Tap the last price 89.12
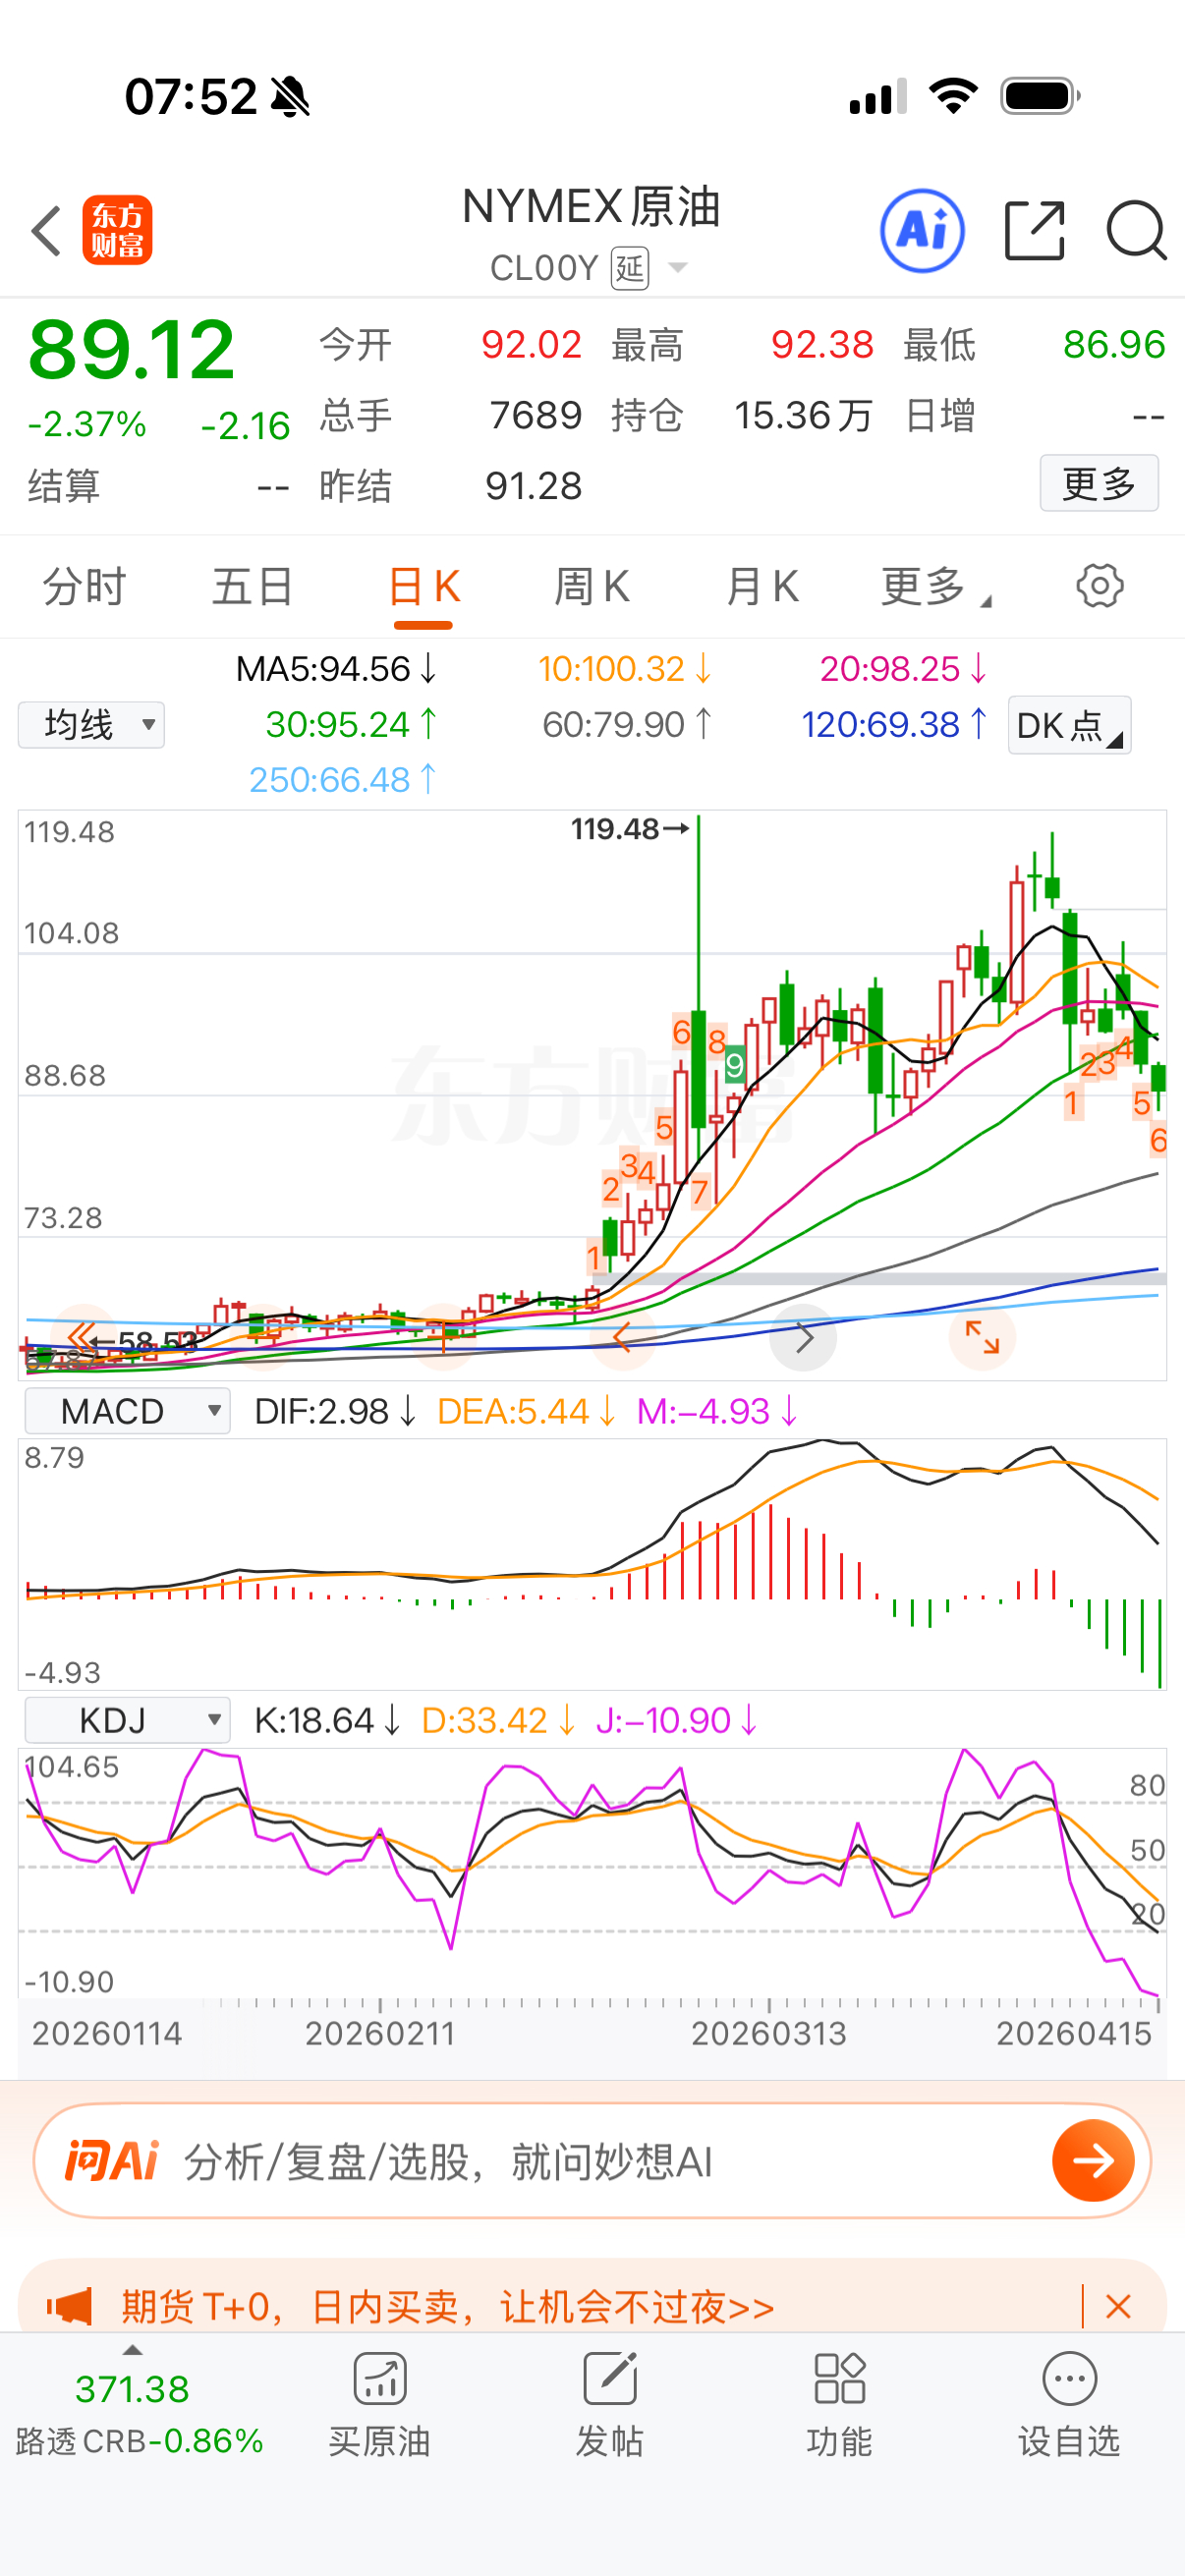Screen dimensions: 1185x2576 131,350
